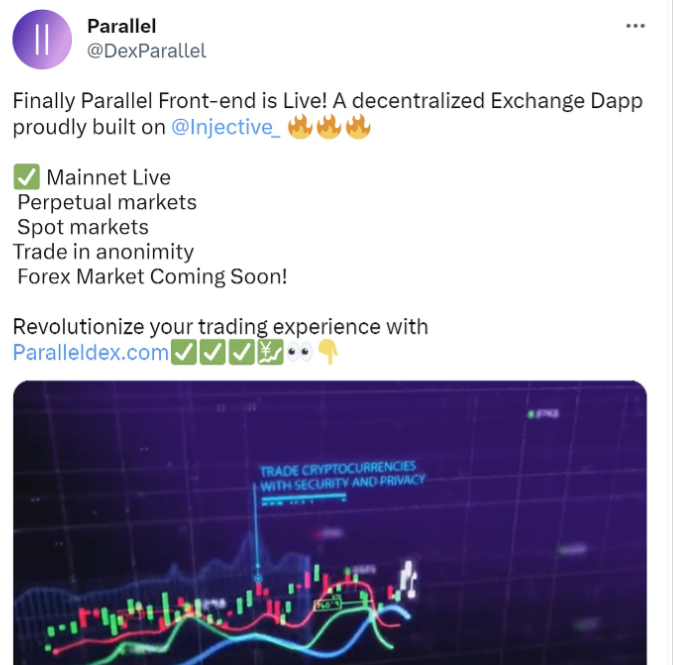Click the last fire emoji in the row

pos(358,129)
